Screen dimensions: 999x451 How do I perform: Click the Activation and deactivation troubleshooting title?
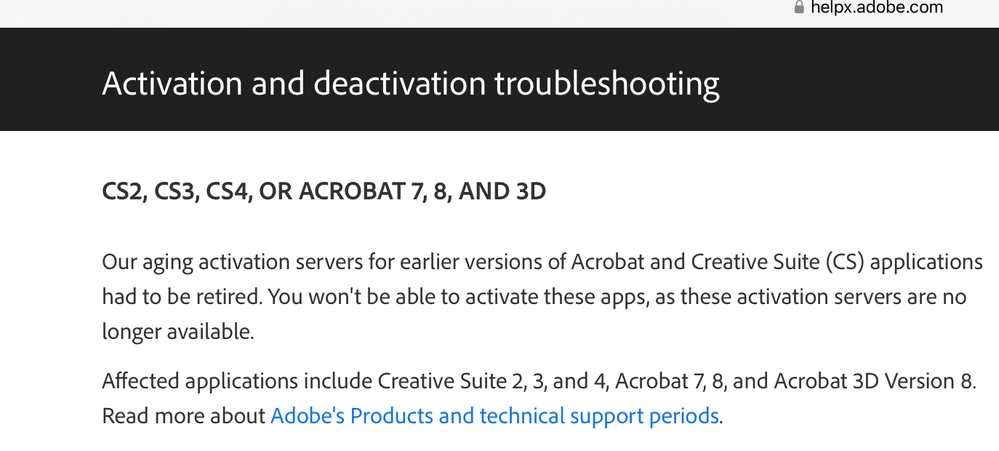tap(410, 83)
